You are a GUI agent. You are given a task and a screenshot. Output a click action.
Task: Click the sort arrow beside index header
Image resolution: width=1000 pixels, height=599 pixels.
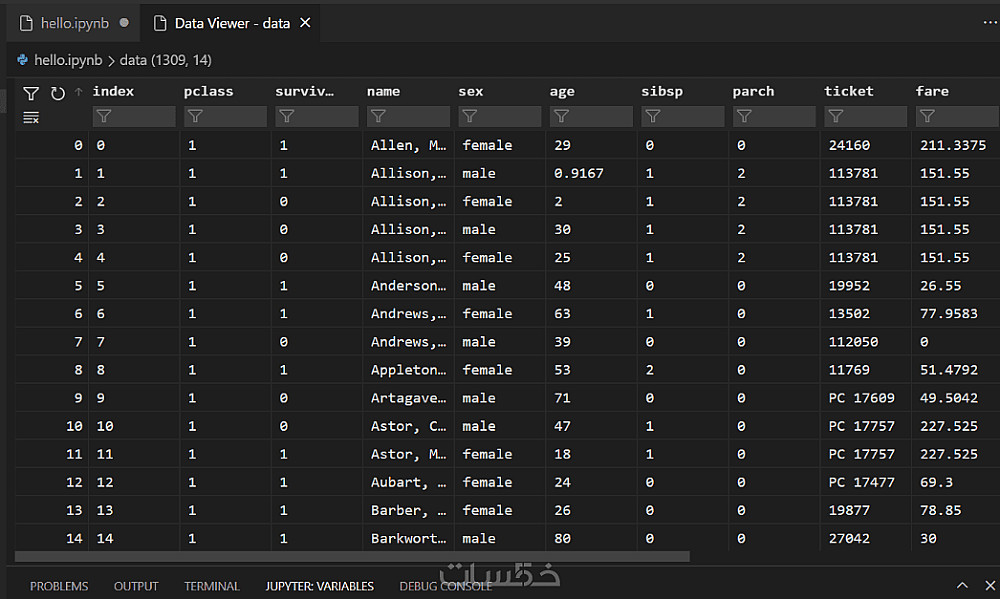79,92
